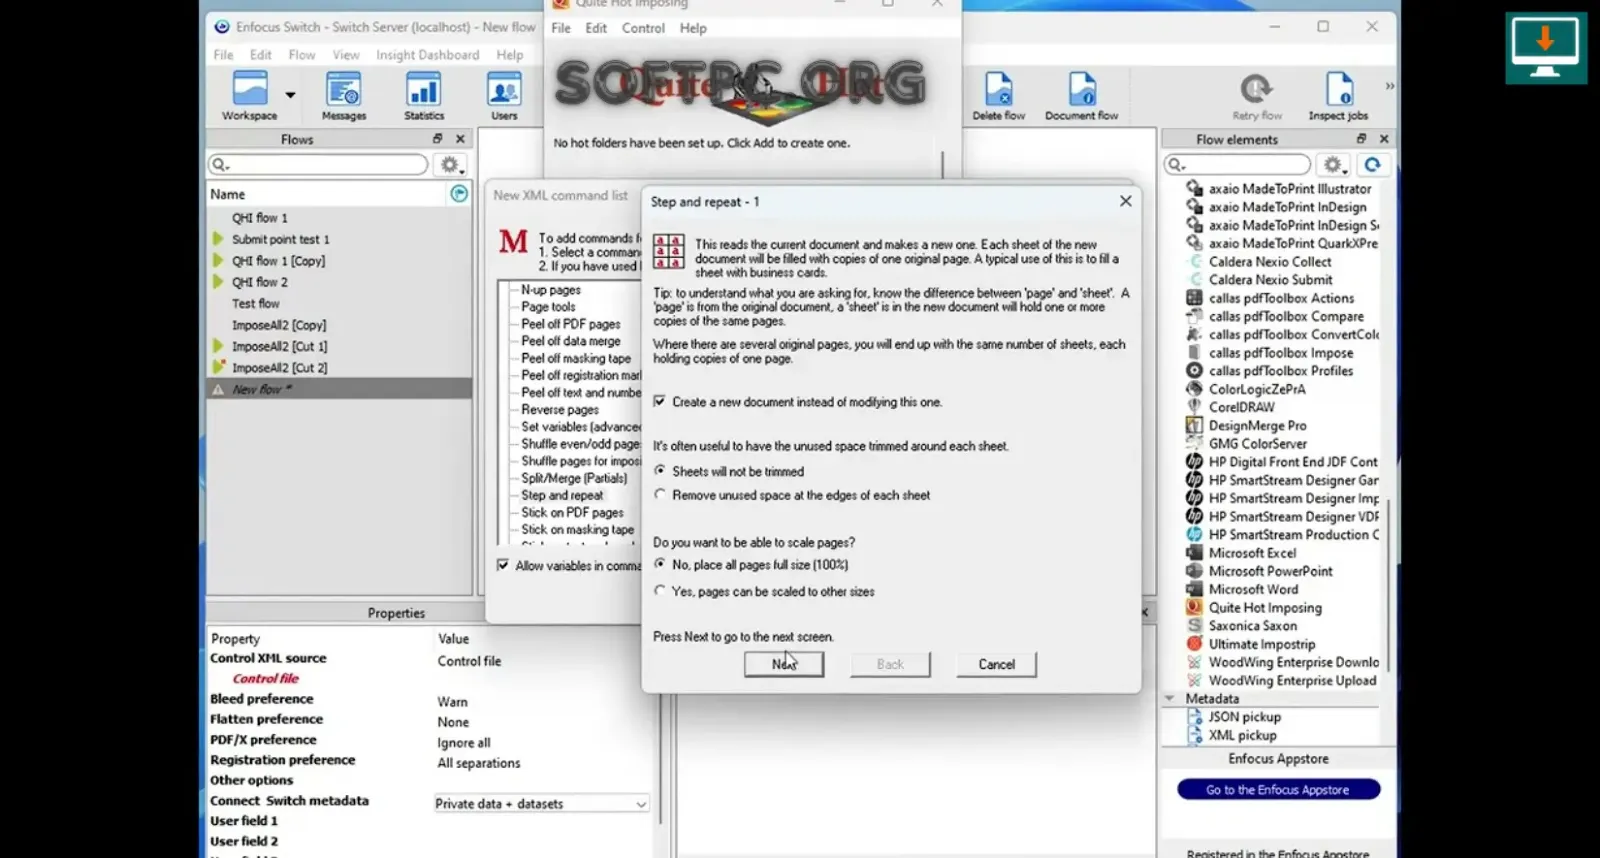
Task: Select the XML pickup flow element
Action: [1242, 735]
